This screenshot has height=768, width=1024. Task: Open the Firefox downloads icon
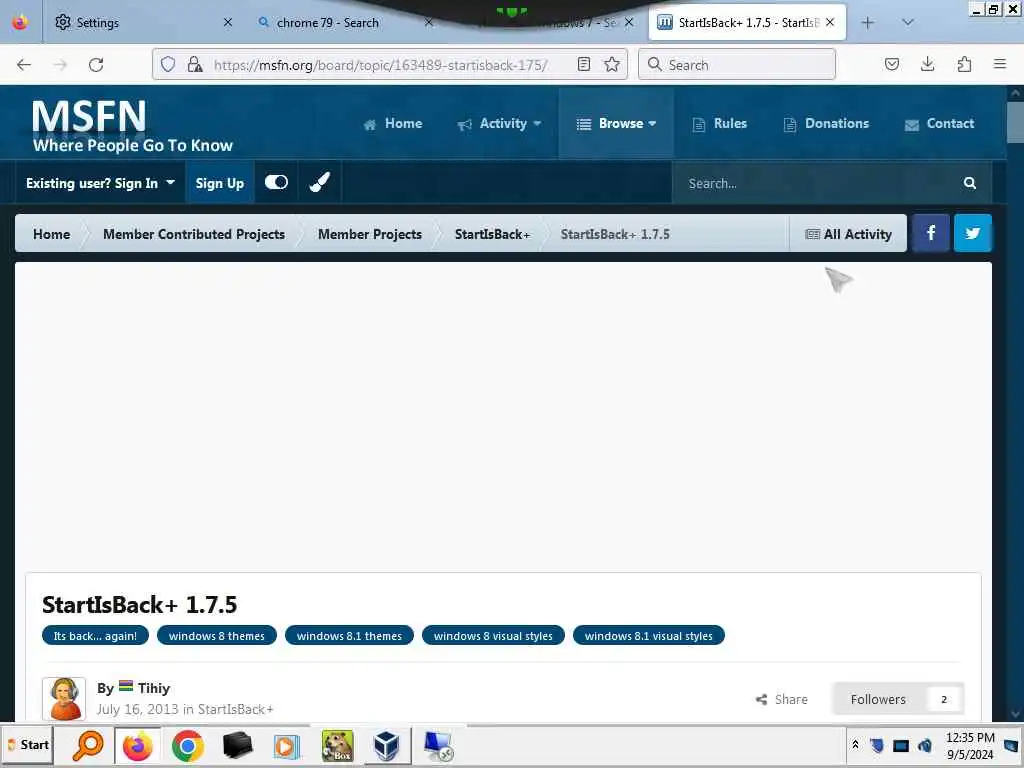pyautogui.click(x=927, y=64)
